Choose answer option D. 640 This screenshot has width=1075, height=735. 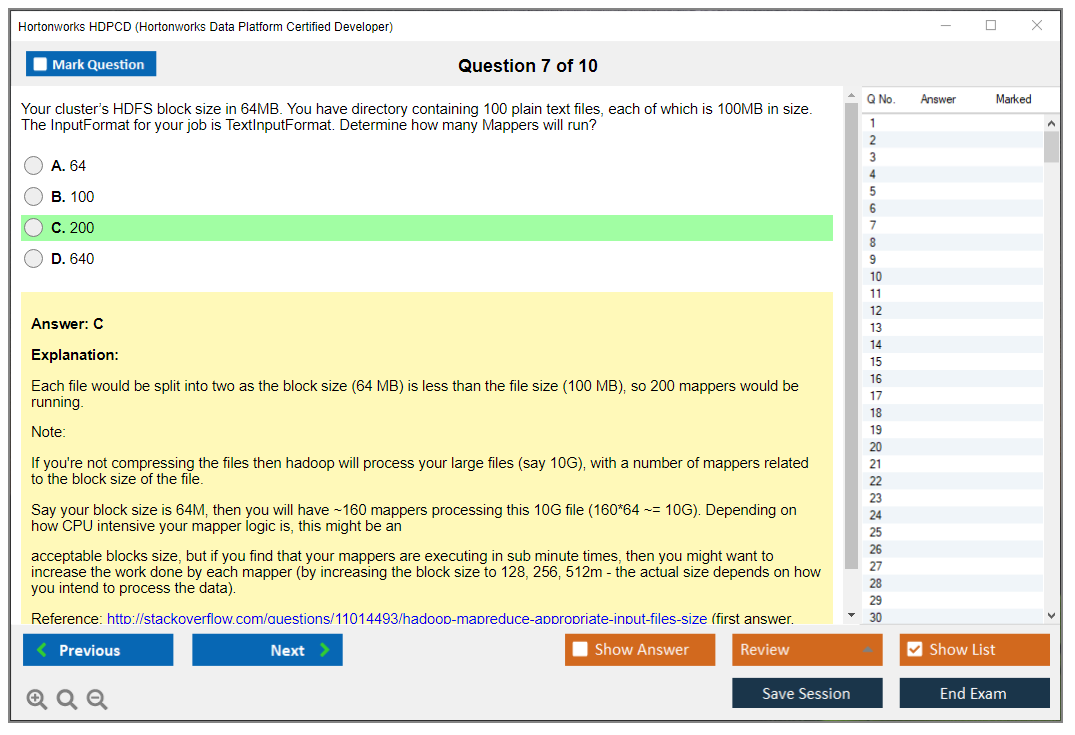click(x=34, y=259)
